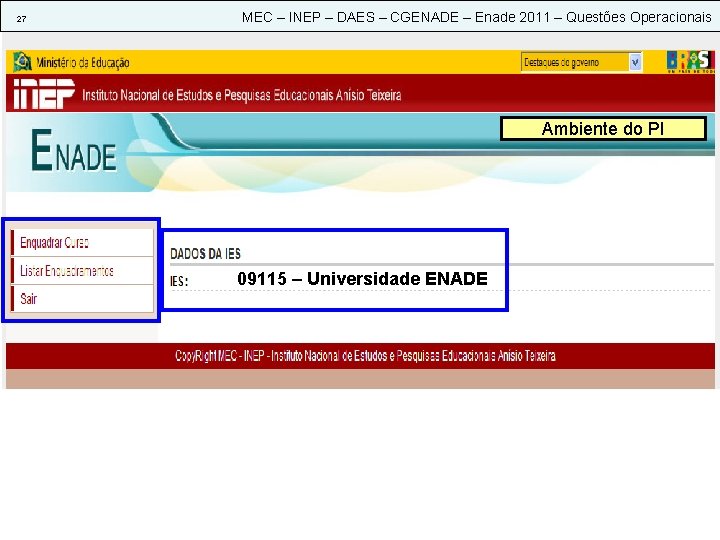Open the Ministério da Educação link
The height and width of the screenshot is (540, 720).
point(83,63)
